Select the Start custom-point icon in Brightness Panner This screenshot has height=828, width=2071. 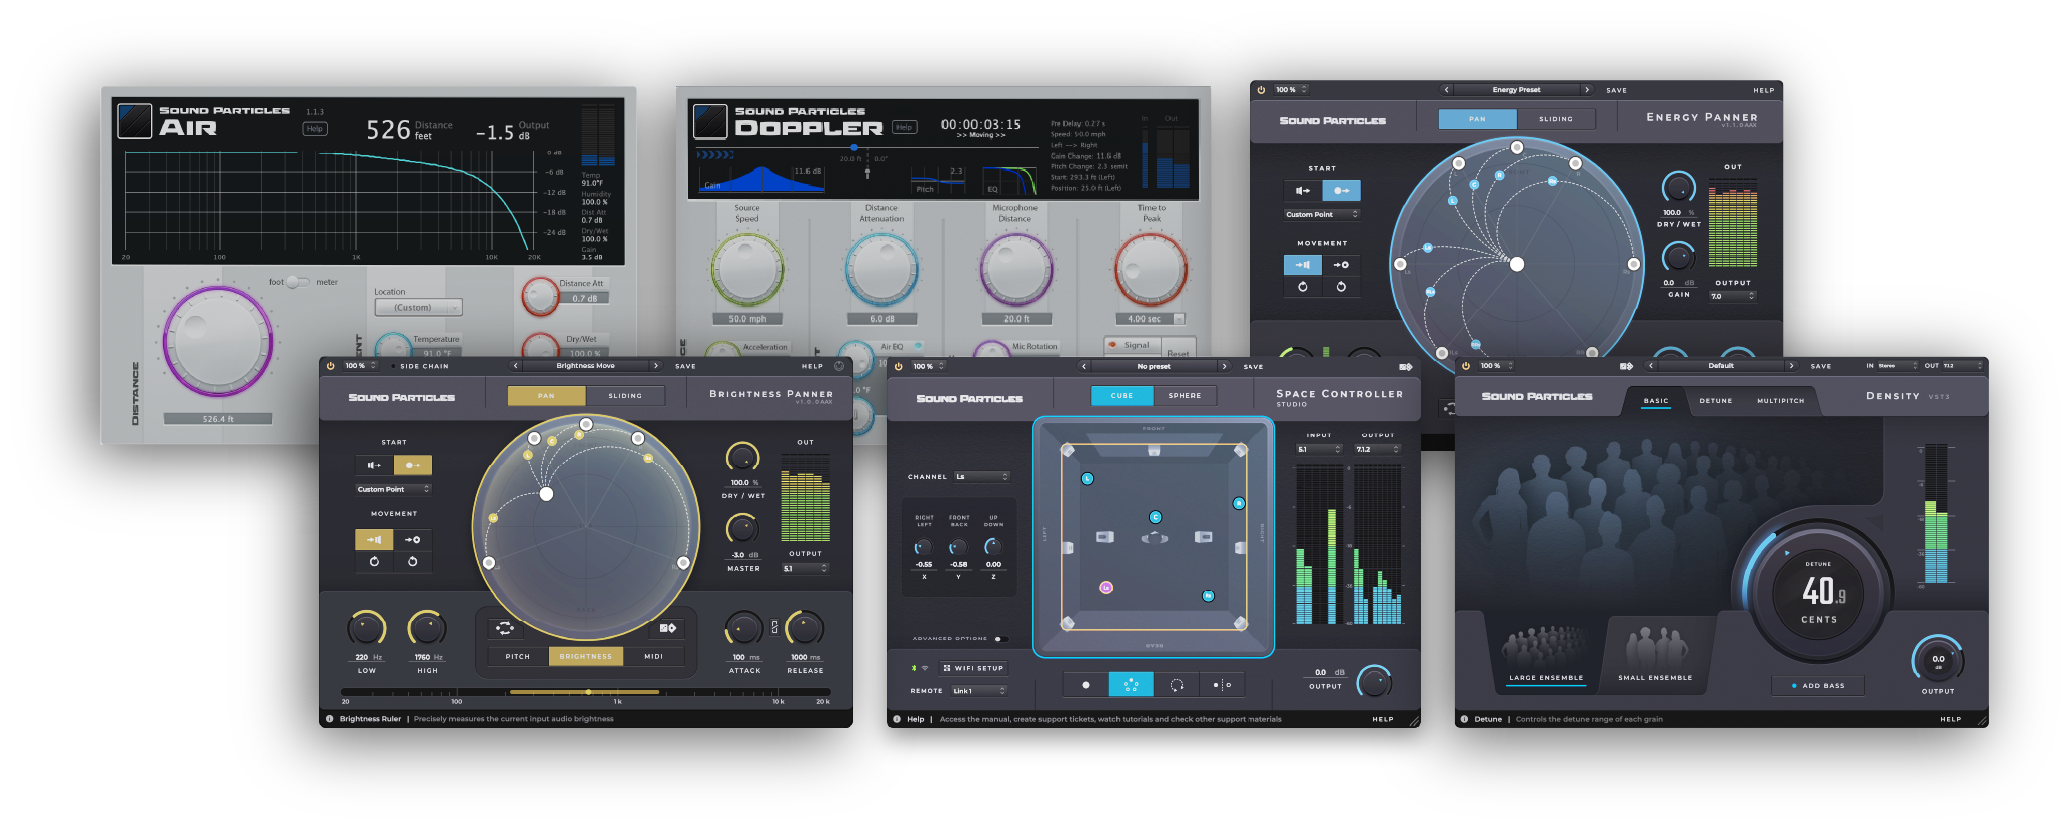tap(412, 465)
